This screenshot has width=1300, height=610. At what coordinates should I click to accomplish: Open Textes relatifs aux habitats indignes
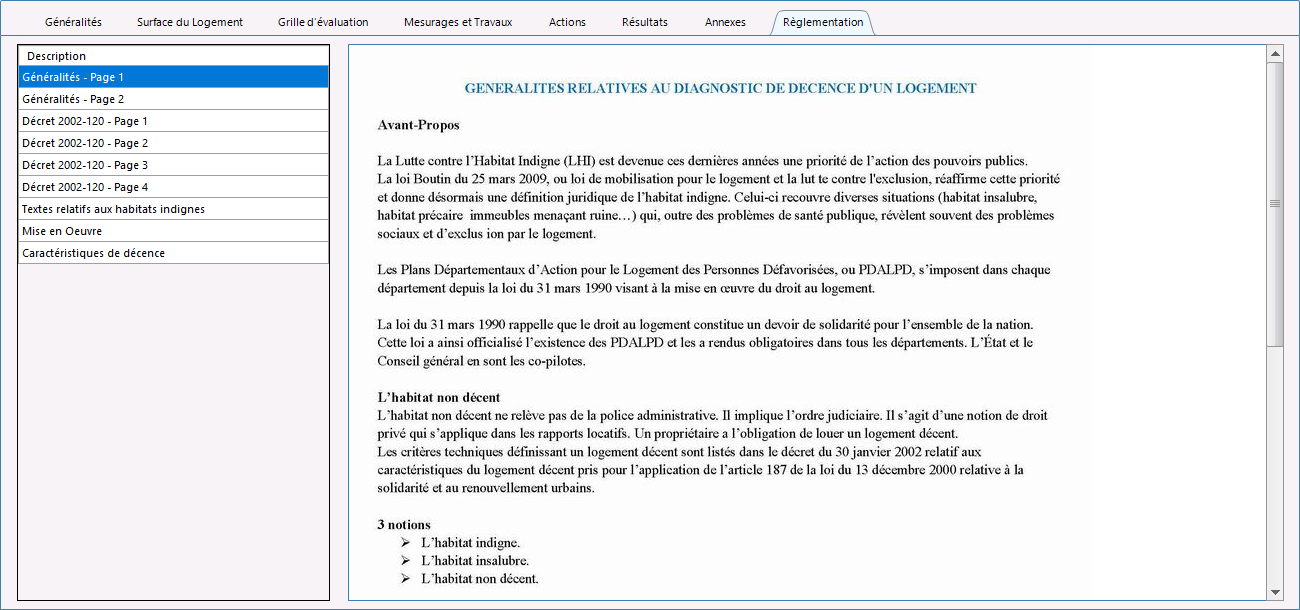(173, 209)
